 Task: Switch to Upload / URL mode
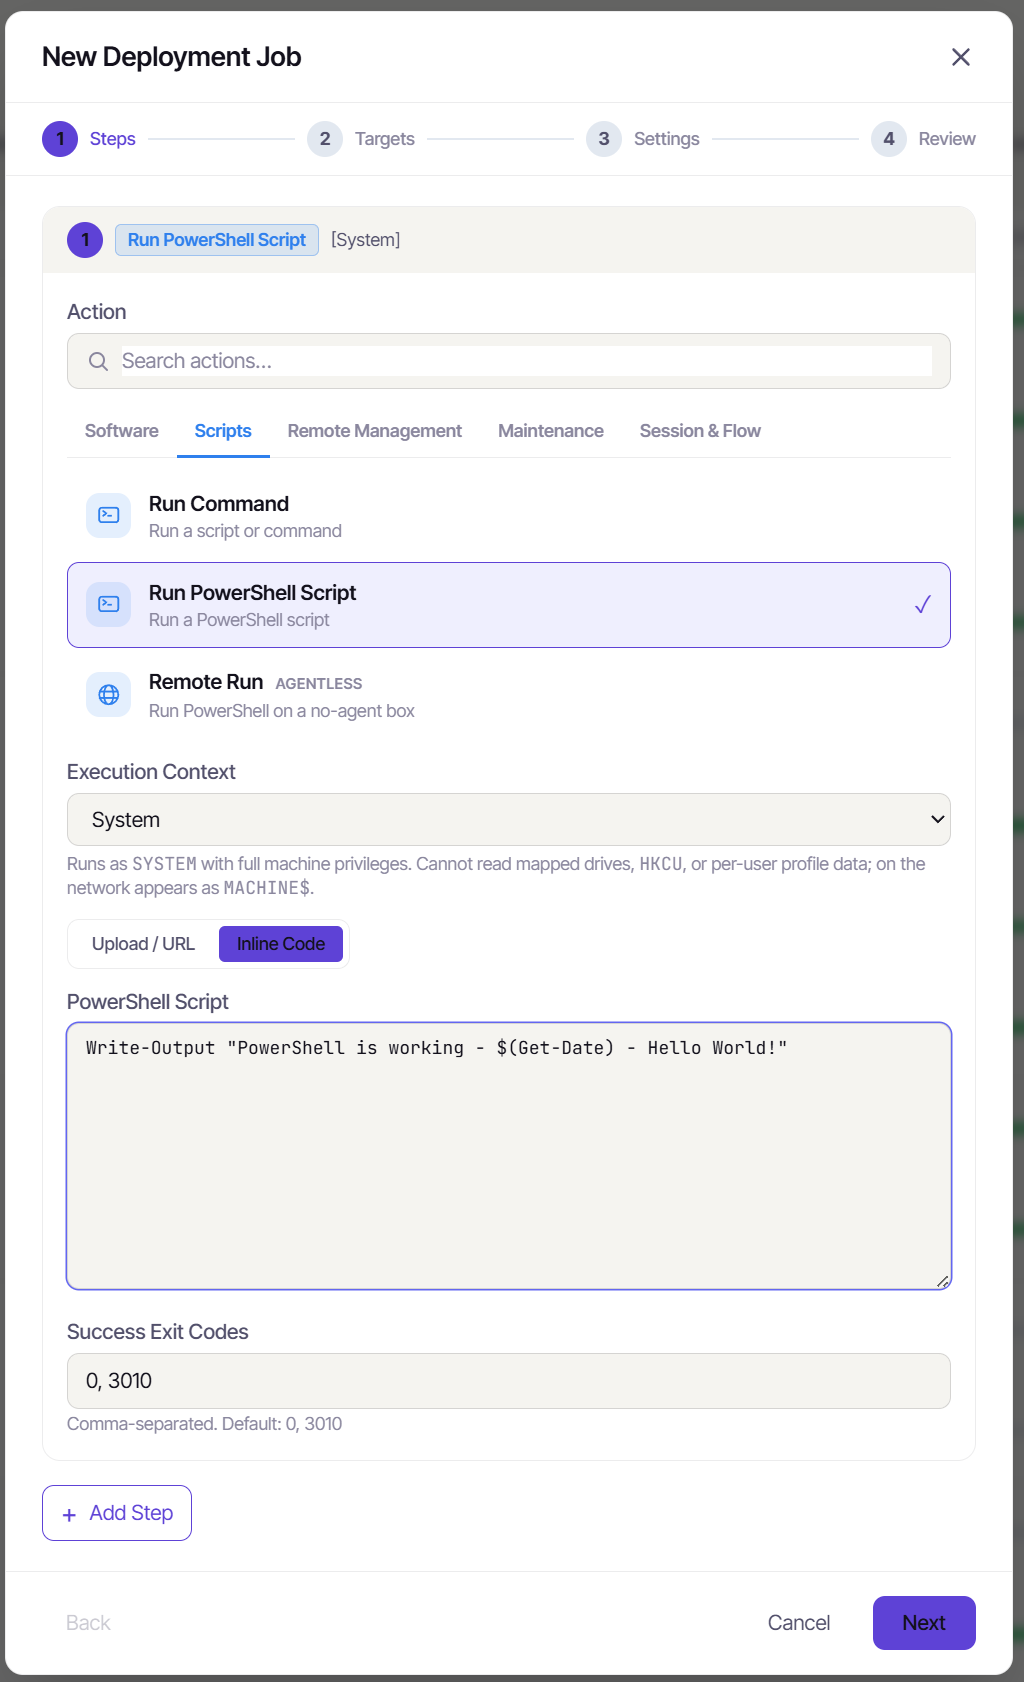click(143, 944)
